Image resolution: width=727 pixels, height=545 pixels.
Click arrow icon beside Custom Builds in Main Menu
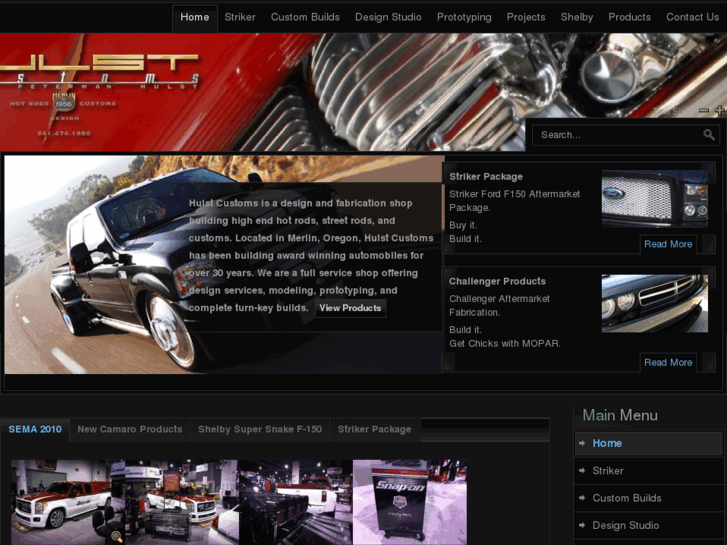[582, 498]
